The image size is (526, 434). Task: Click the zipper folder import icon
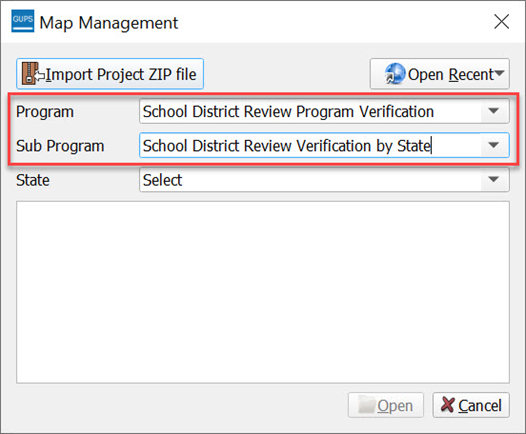tap(31, 73)
